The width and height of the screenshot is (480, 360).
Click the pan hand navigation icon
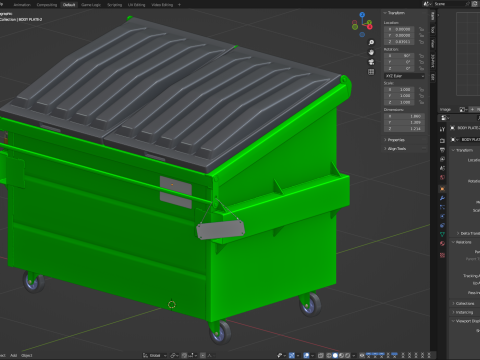[x=371, y=52]
